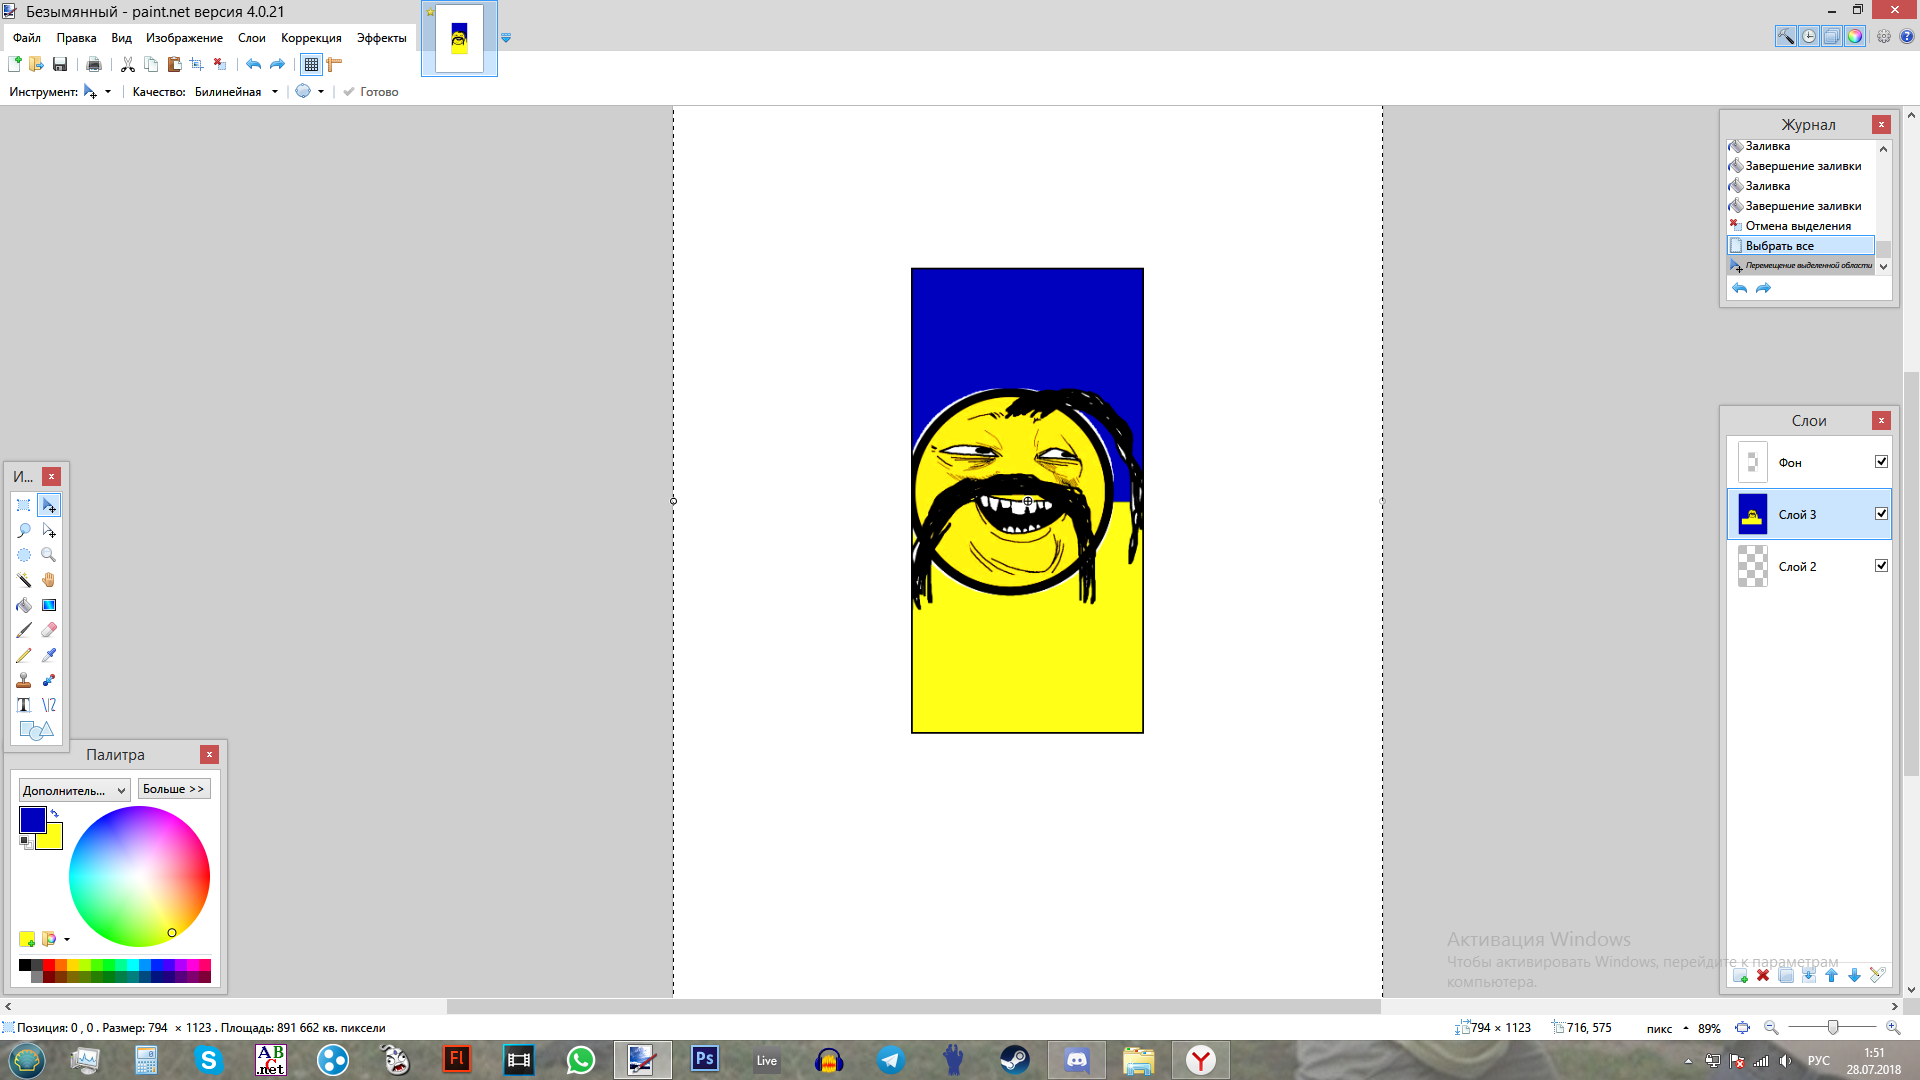Toggle visibility of Слой 2 layer
The image size is (1920, 1080).
(x=1881, y=566)
